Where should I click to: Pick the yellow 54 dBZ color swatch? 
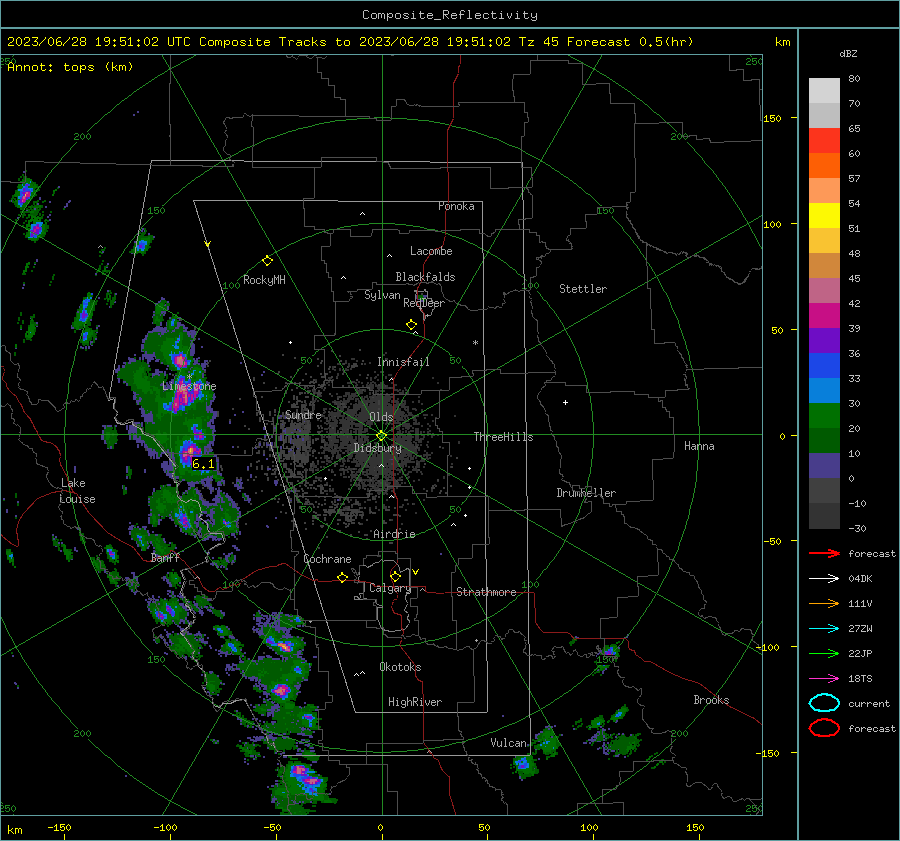click(824, 215)
